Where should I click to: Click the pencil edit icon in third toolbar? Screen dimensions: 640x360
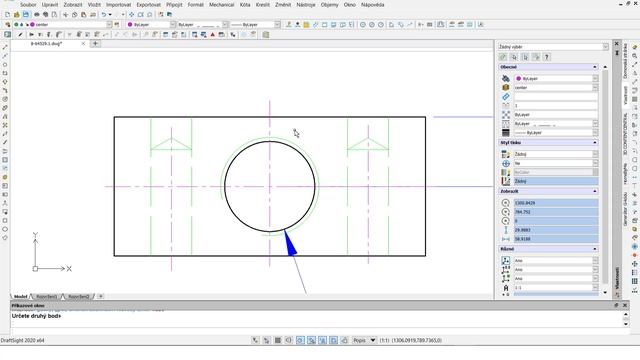pos(20,35)
